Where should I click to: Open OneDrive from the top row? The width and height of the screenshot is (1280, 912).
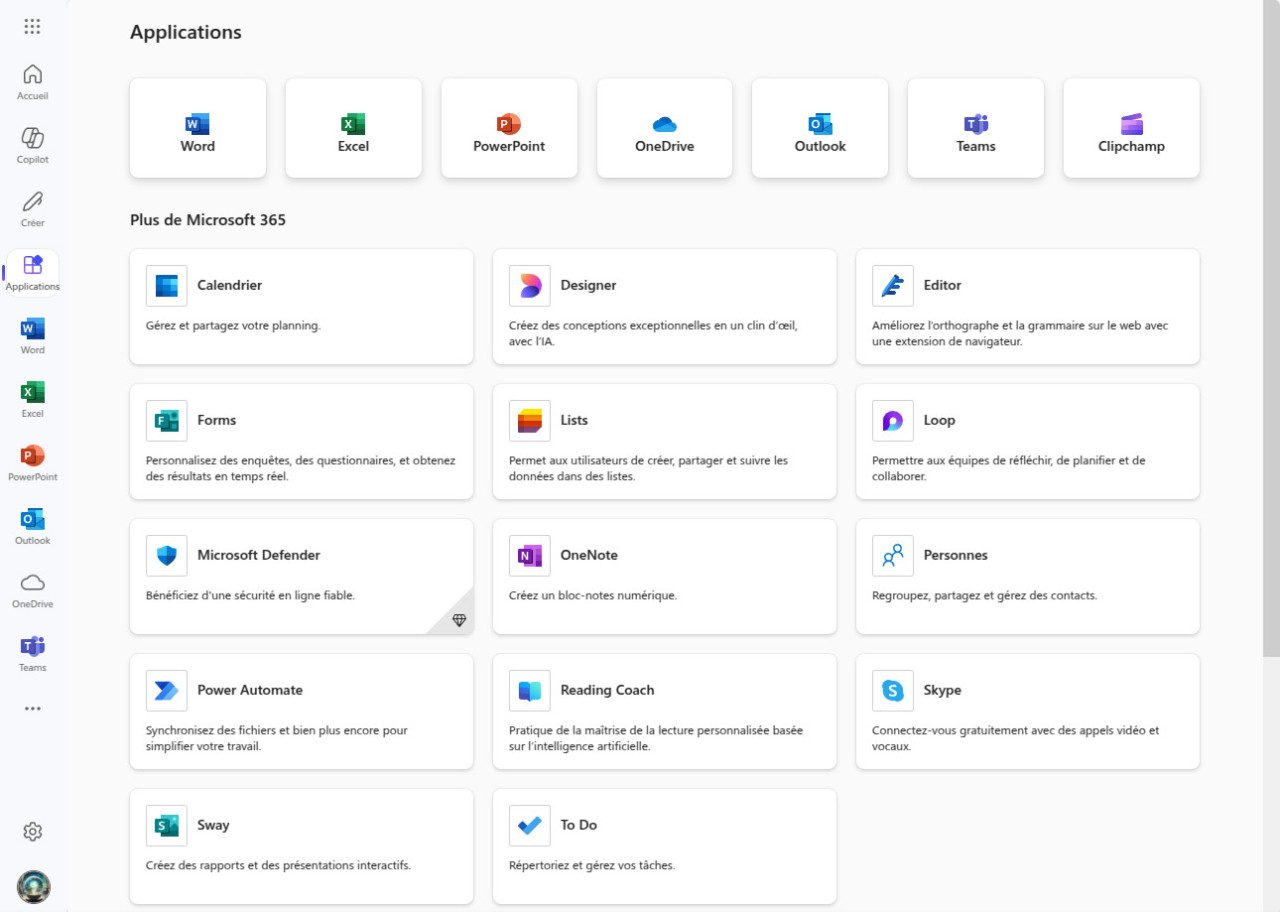664,127
